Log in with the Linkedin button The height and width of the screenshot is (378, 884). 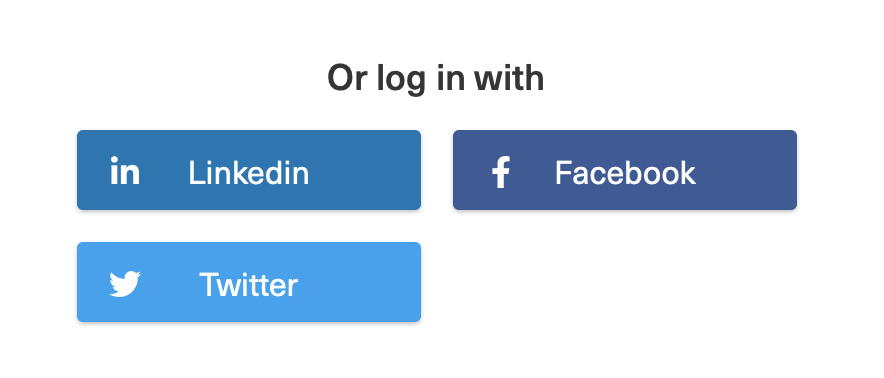point(249,170)
